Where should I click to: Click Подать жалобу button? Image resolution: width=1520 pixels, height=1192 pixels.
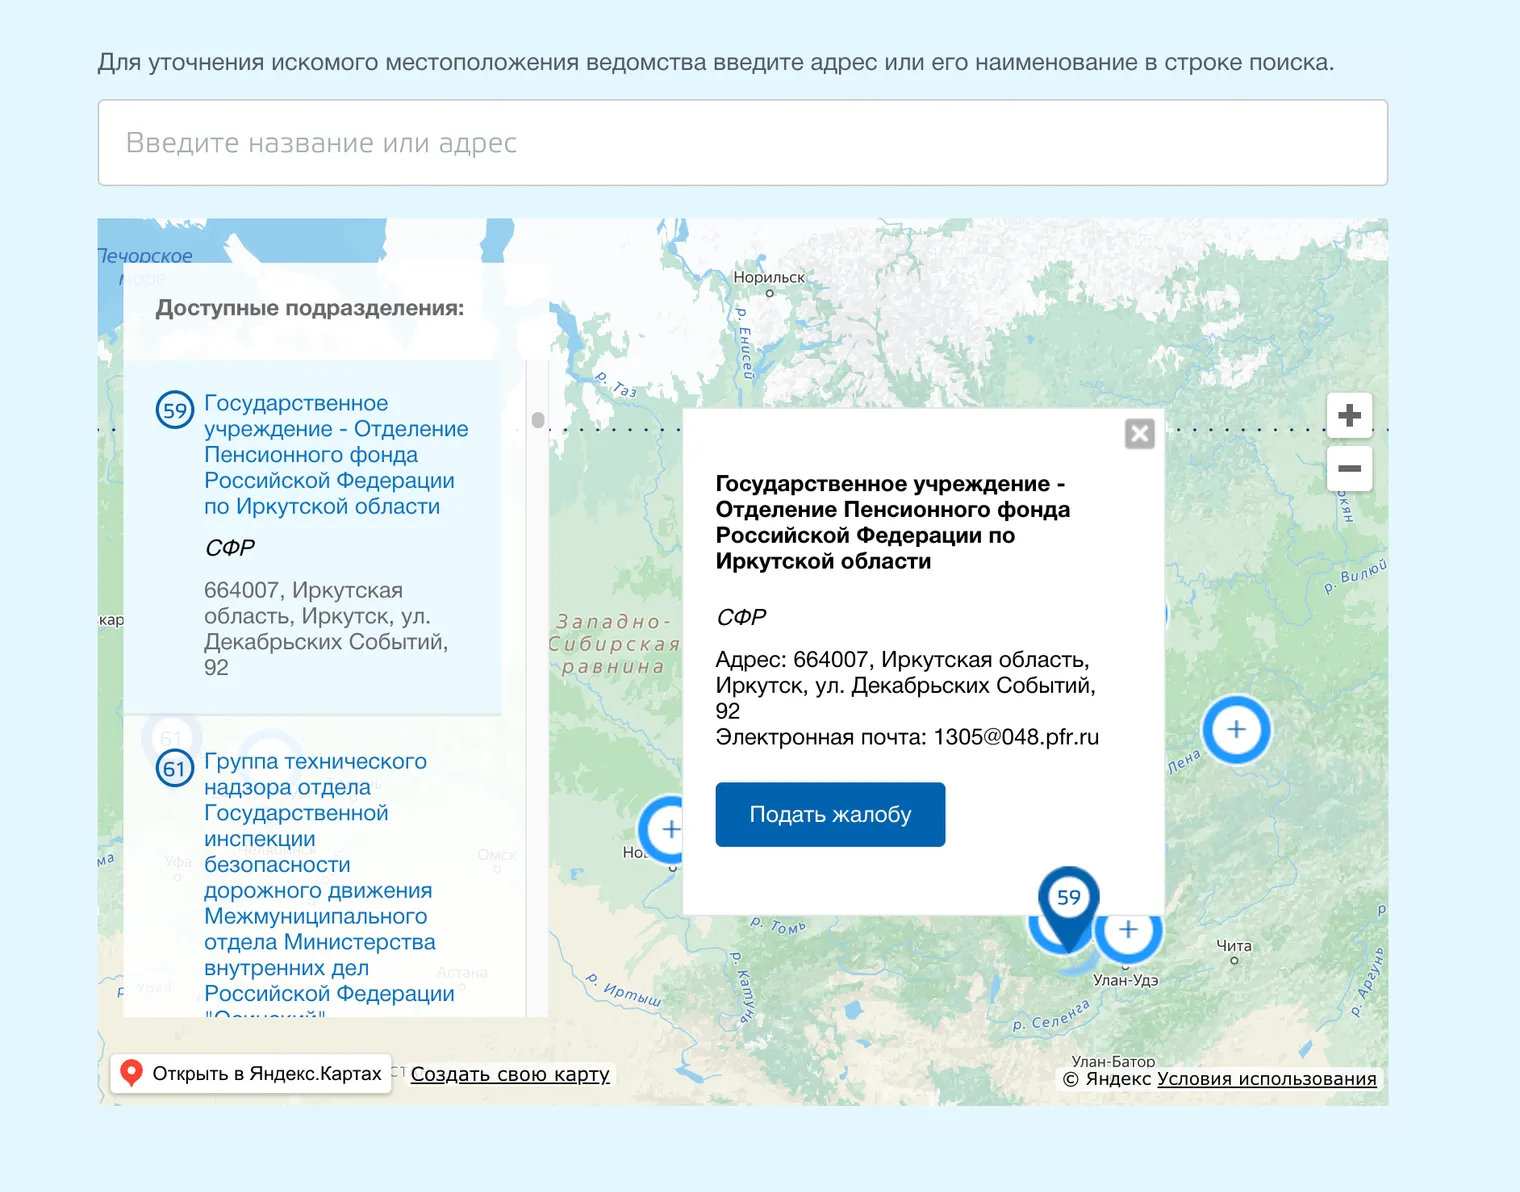click(x=829, y=814)
